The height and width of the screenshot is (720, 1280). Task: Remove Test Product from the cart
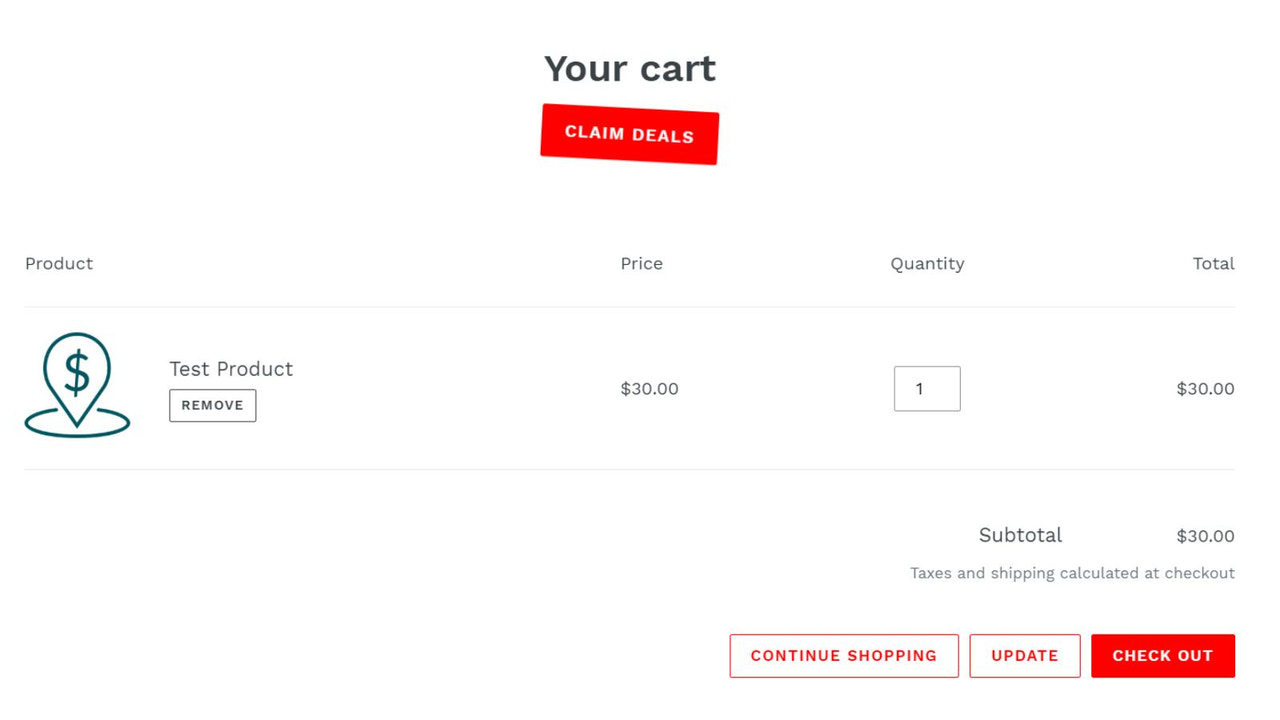(212, 405)
